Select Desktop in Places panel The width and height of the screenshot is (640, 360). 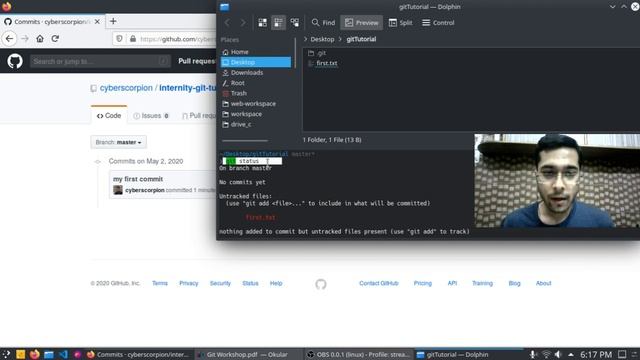256,62
